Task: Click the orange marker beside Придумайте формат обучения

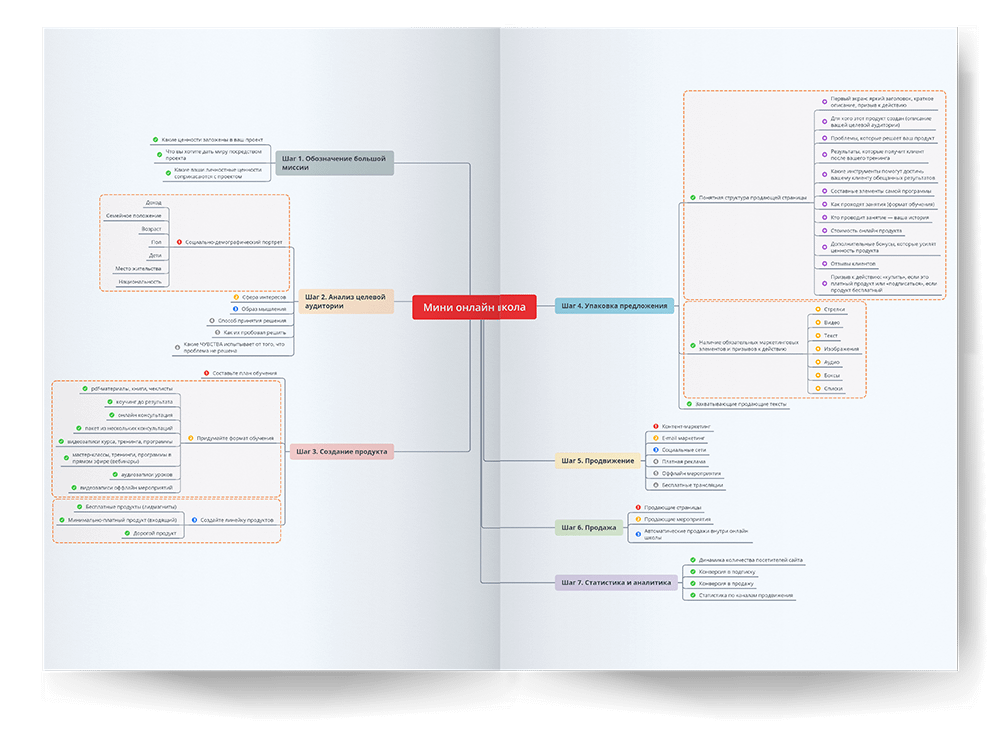Action: 191,438
